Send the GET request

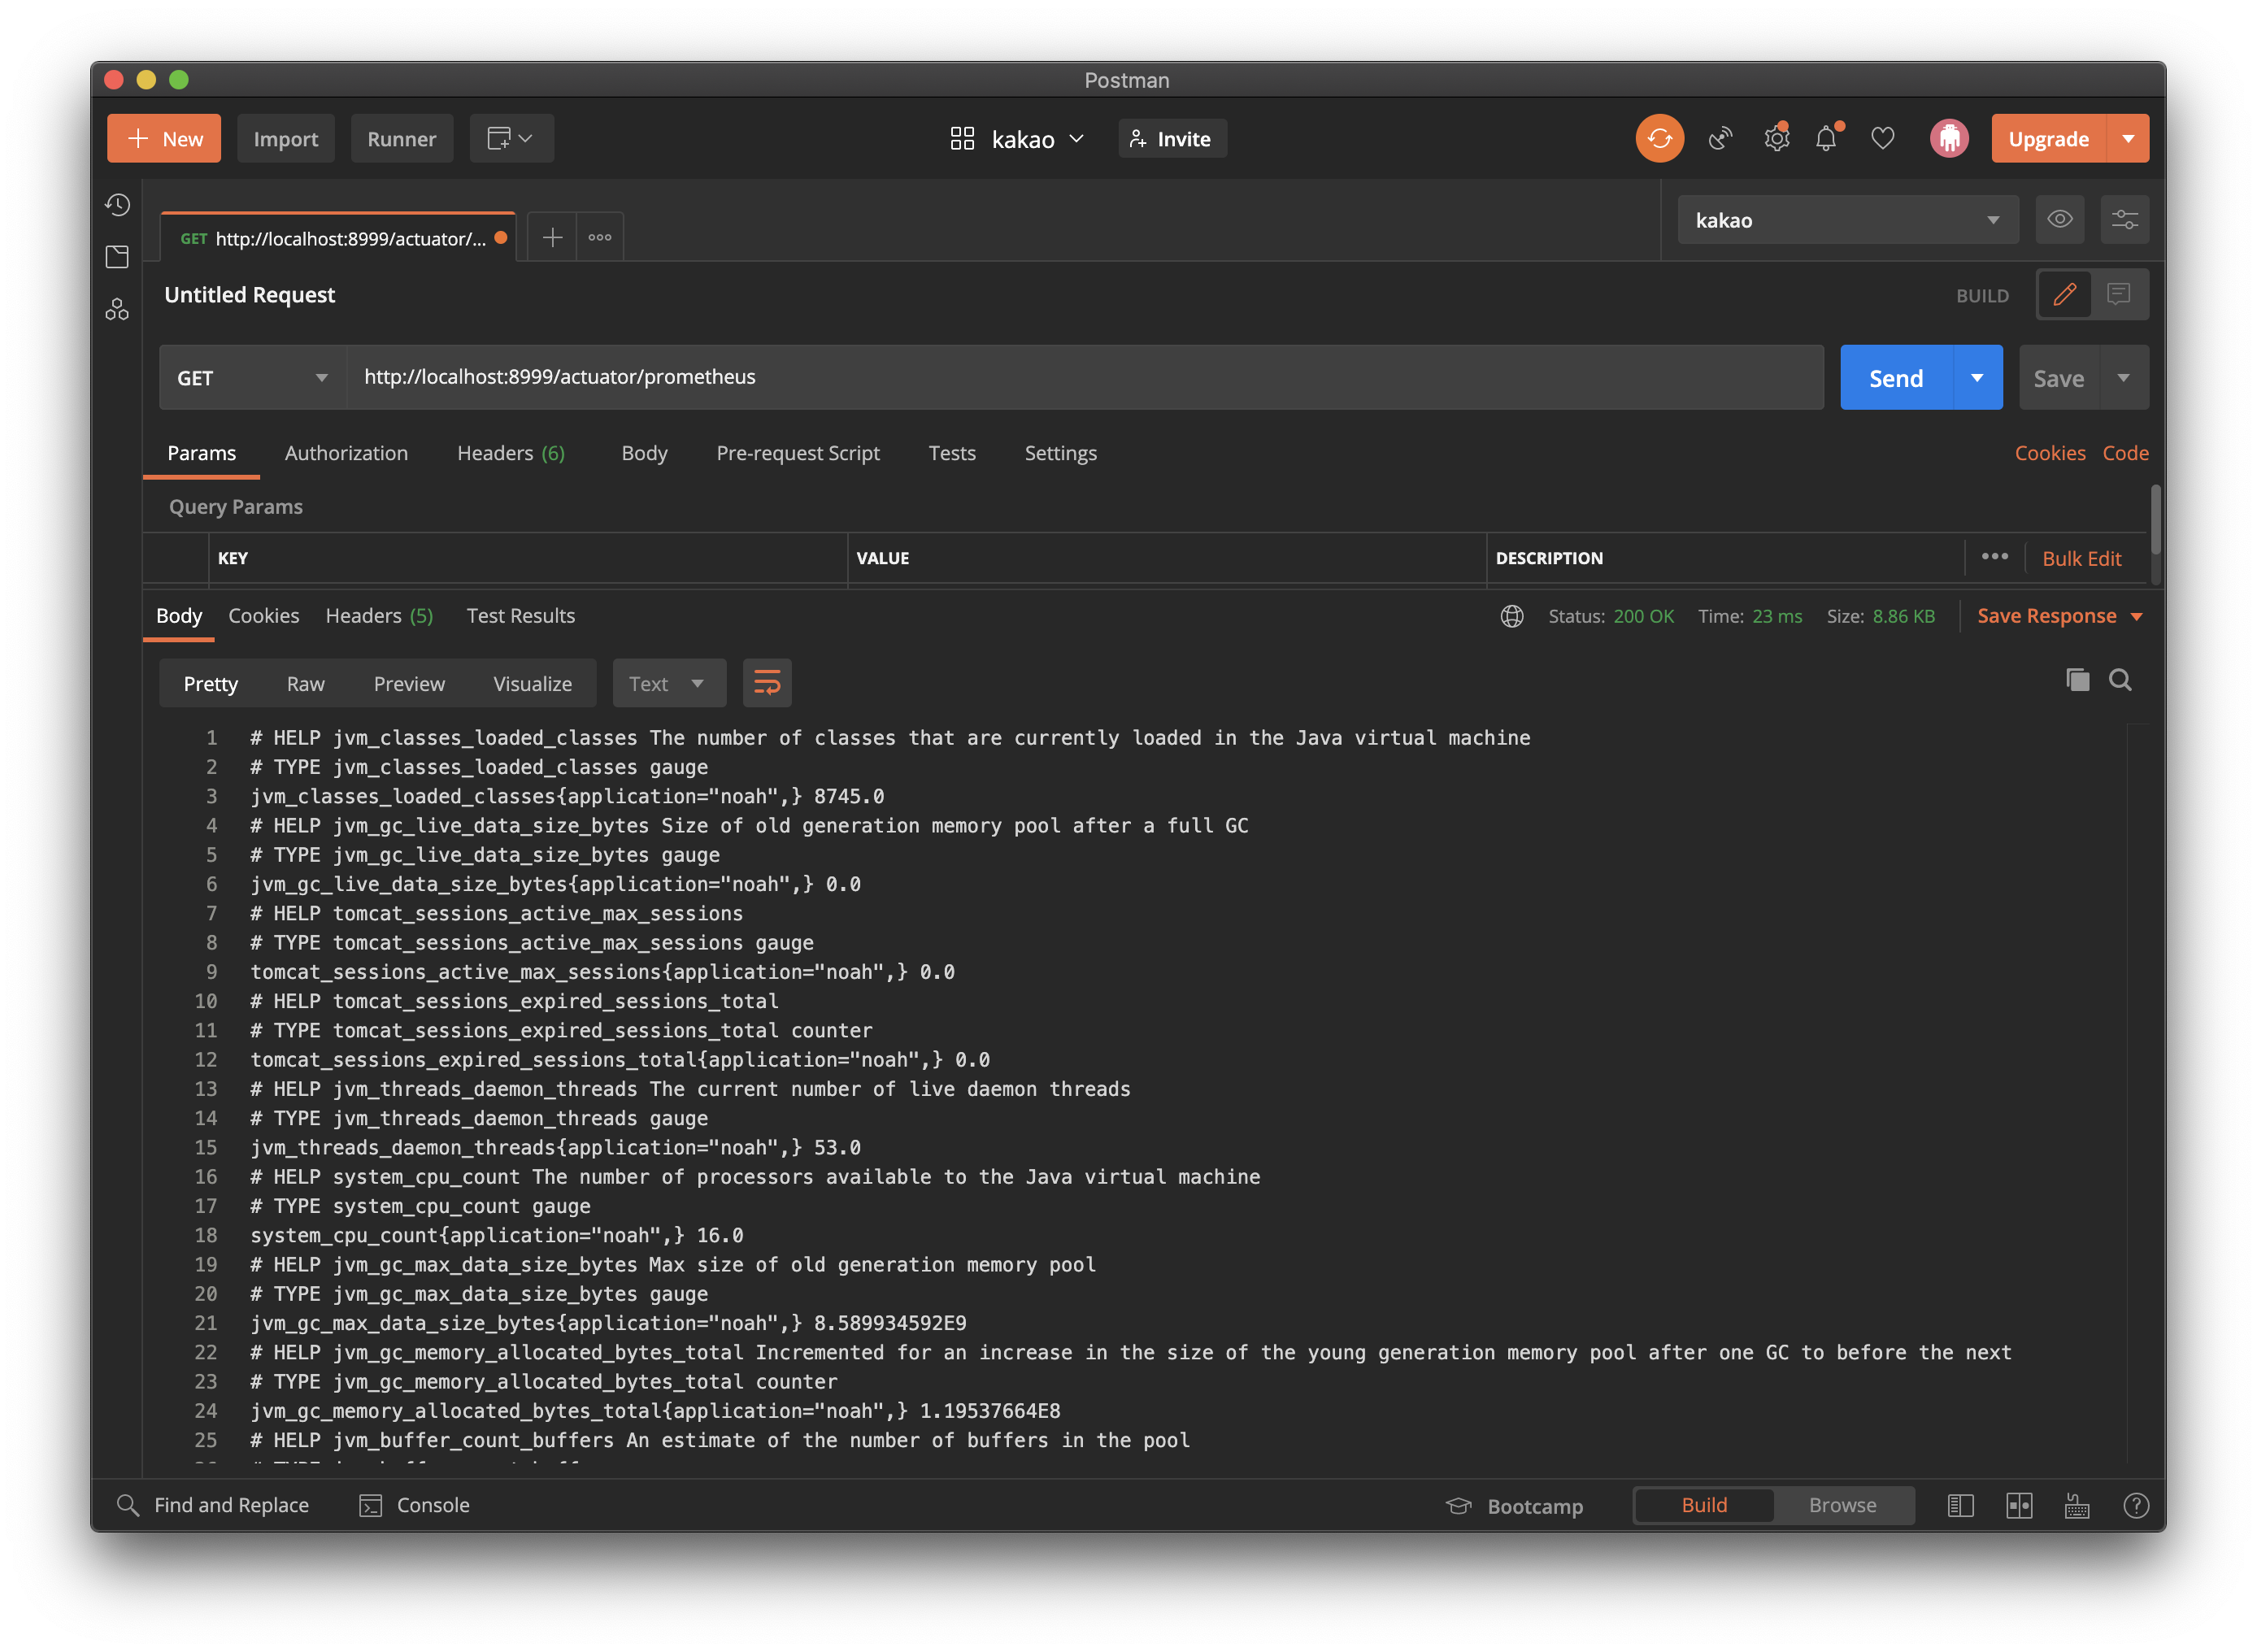[x=1896, y=378]
